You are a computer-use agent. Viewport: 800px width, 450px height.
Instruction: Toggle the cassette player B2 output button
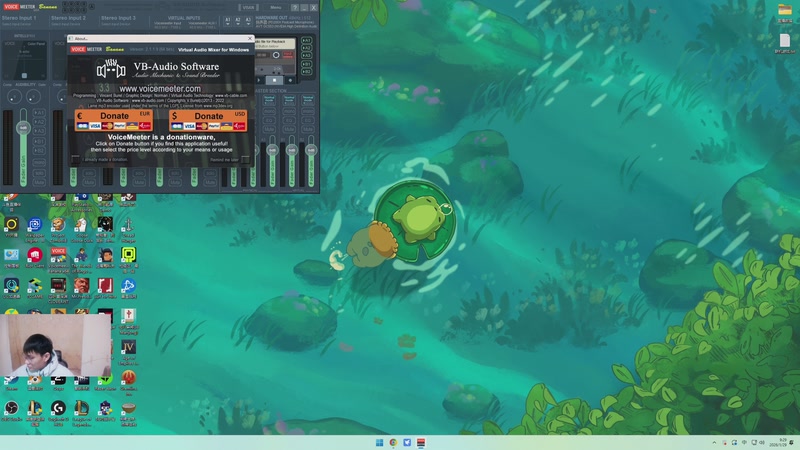pos(306,72)
